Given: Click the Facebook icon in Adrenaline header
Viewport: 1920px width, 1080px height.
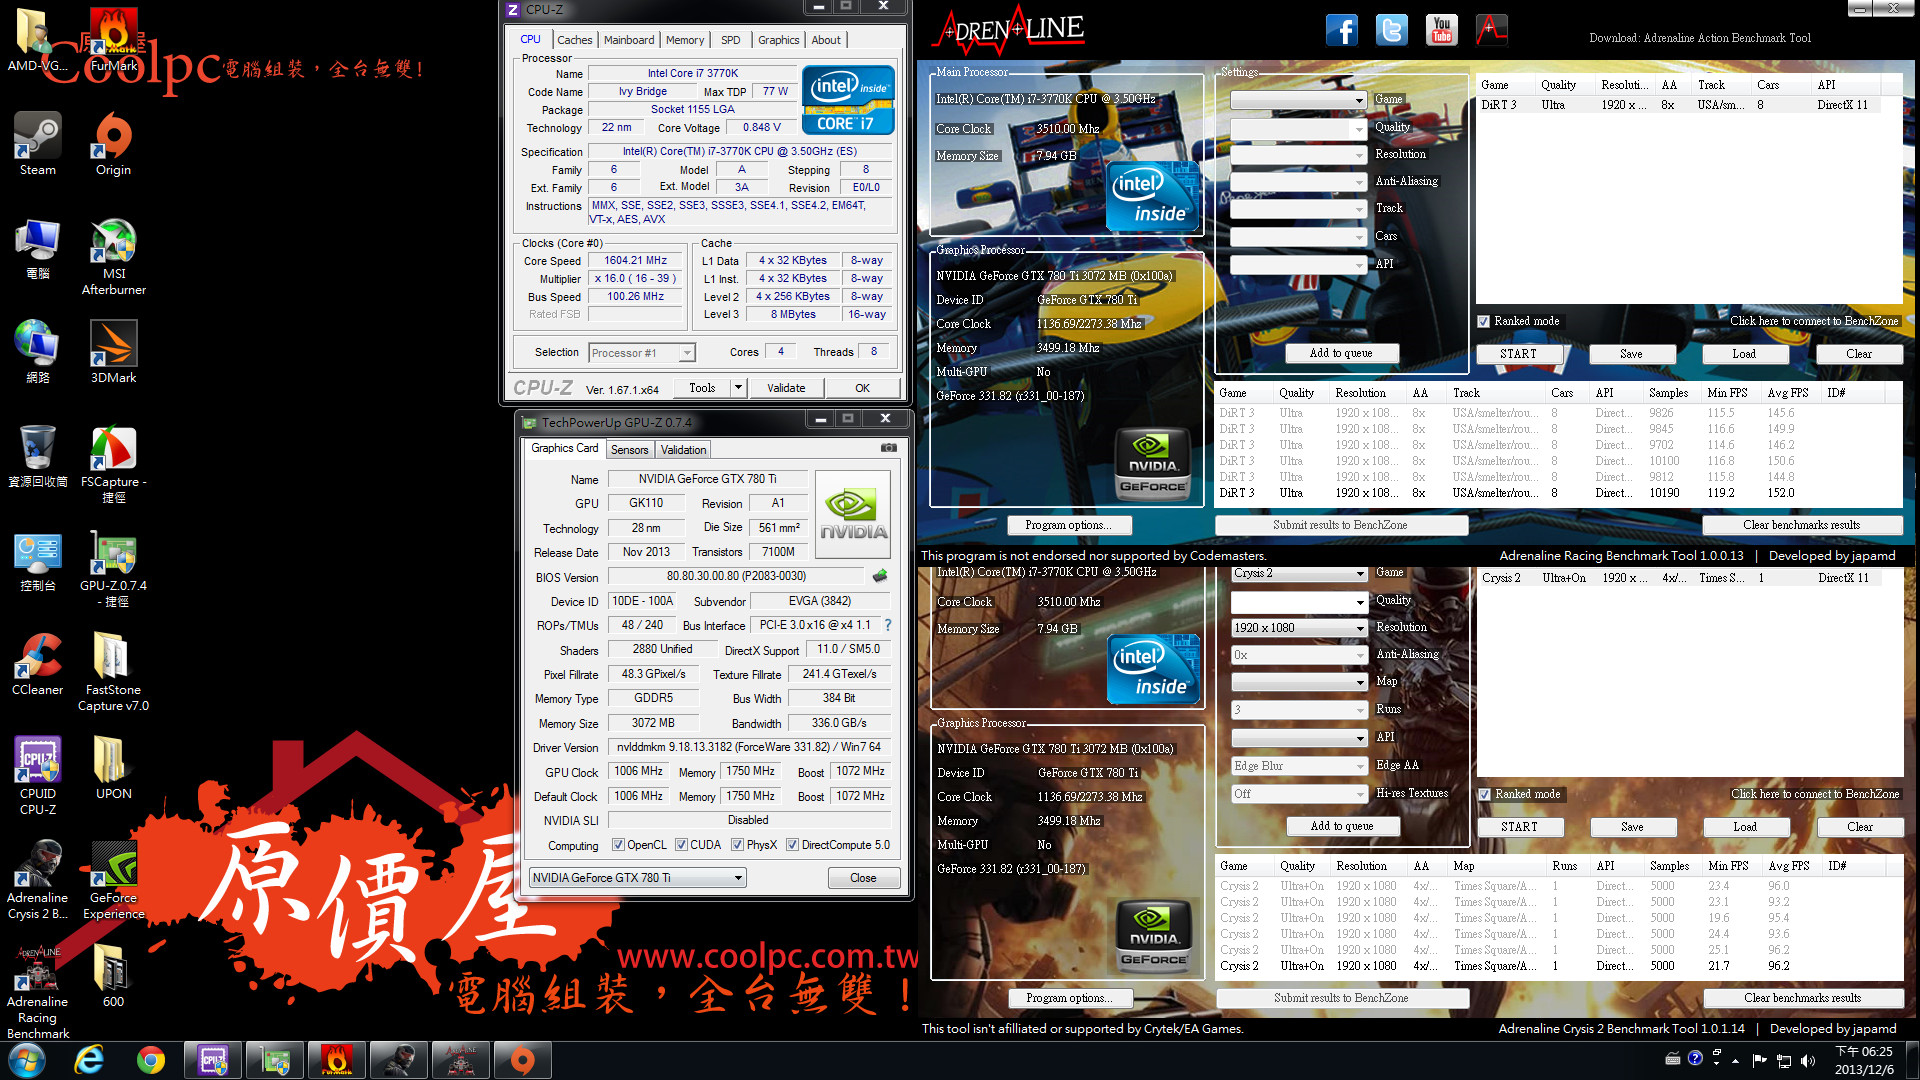Looking at the screenshot, I should pos(1342,30).
